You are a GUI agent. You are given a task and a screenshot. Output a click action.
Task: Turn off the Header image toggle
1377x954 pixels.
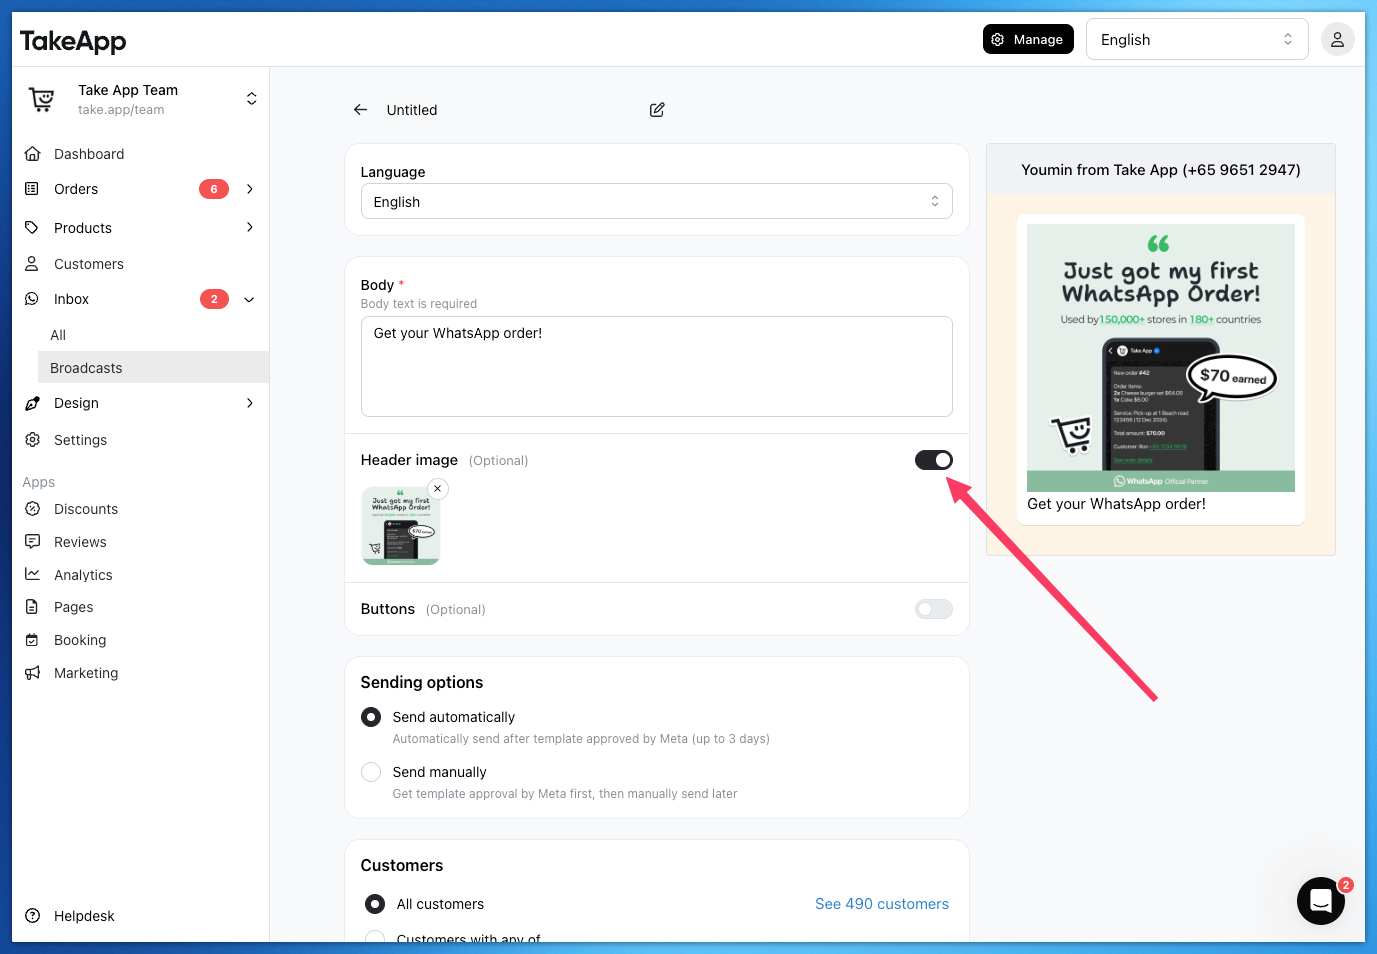[x=934, y=460]
